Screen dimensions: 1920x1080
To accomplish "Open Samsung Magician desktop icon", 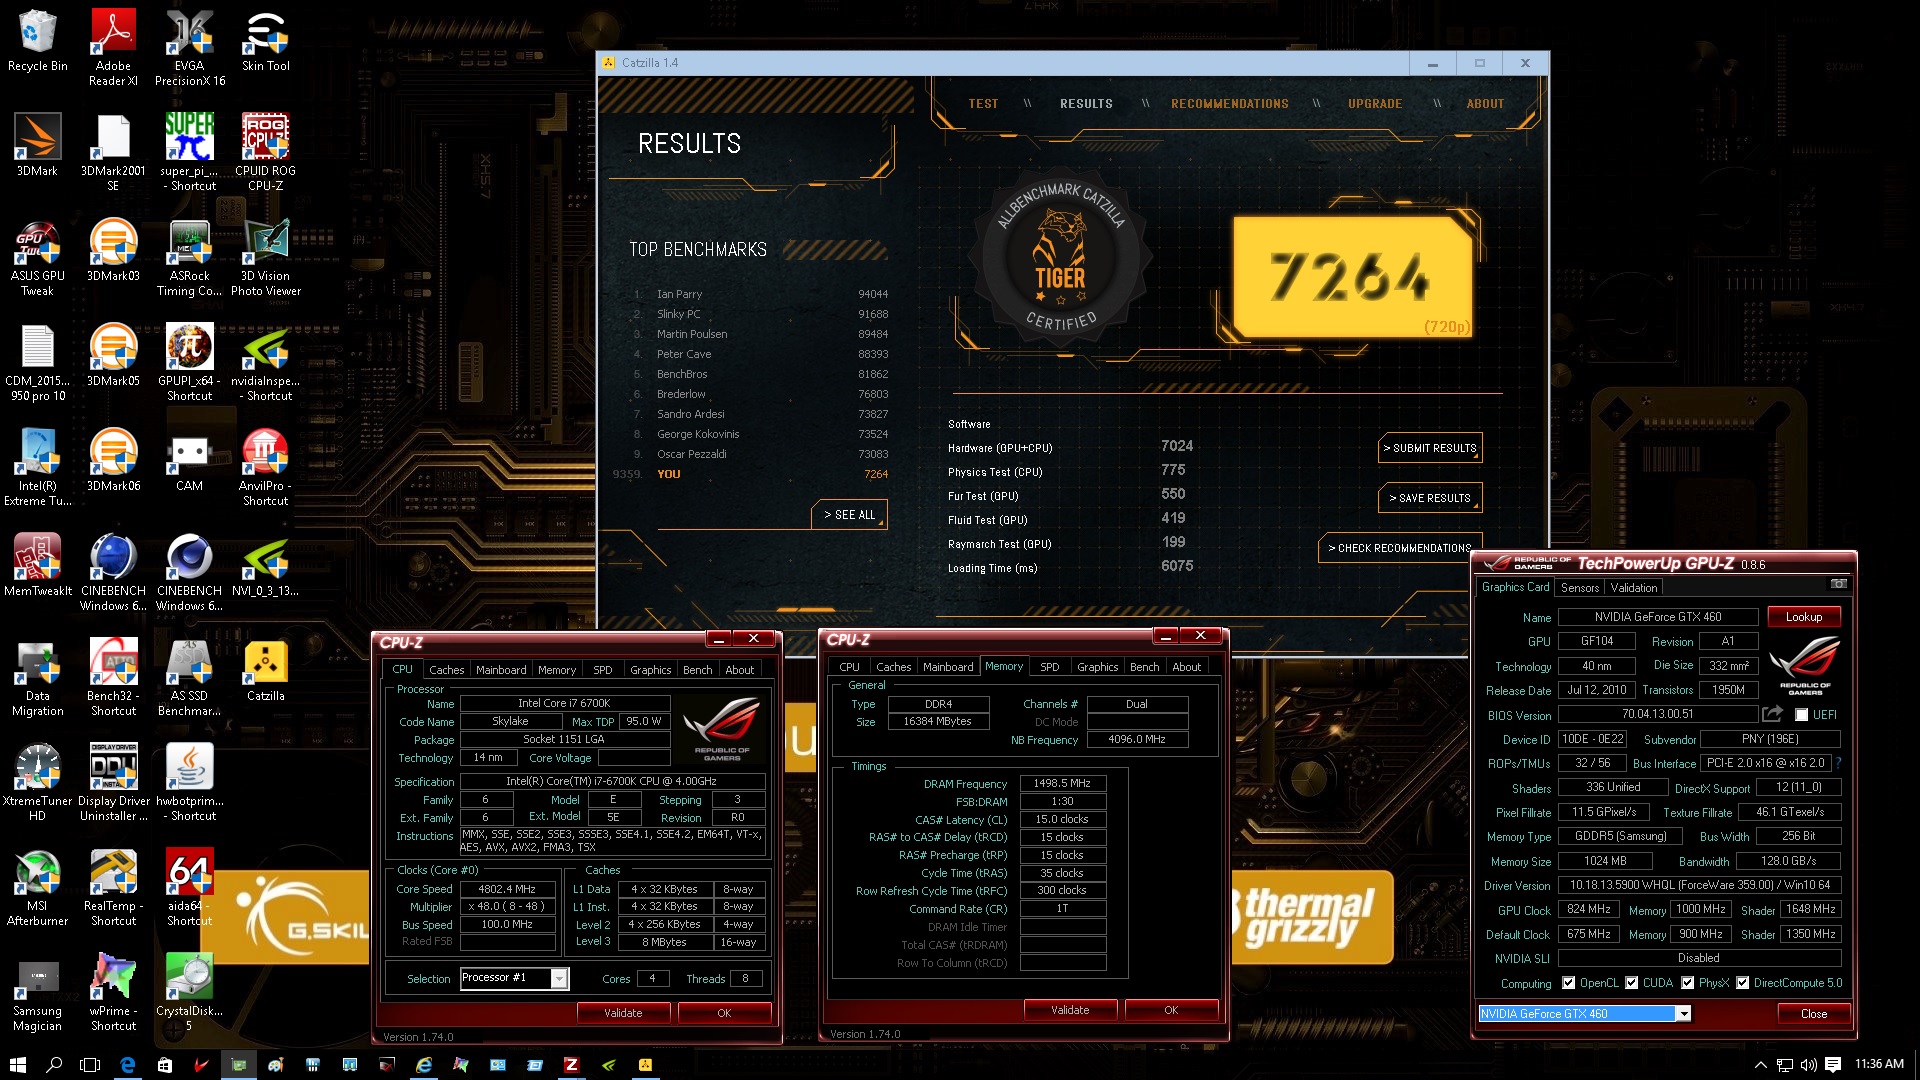I will click(37, 993).
